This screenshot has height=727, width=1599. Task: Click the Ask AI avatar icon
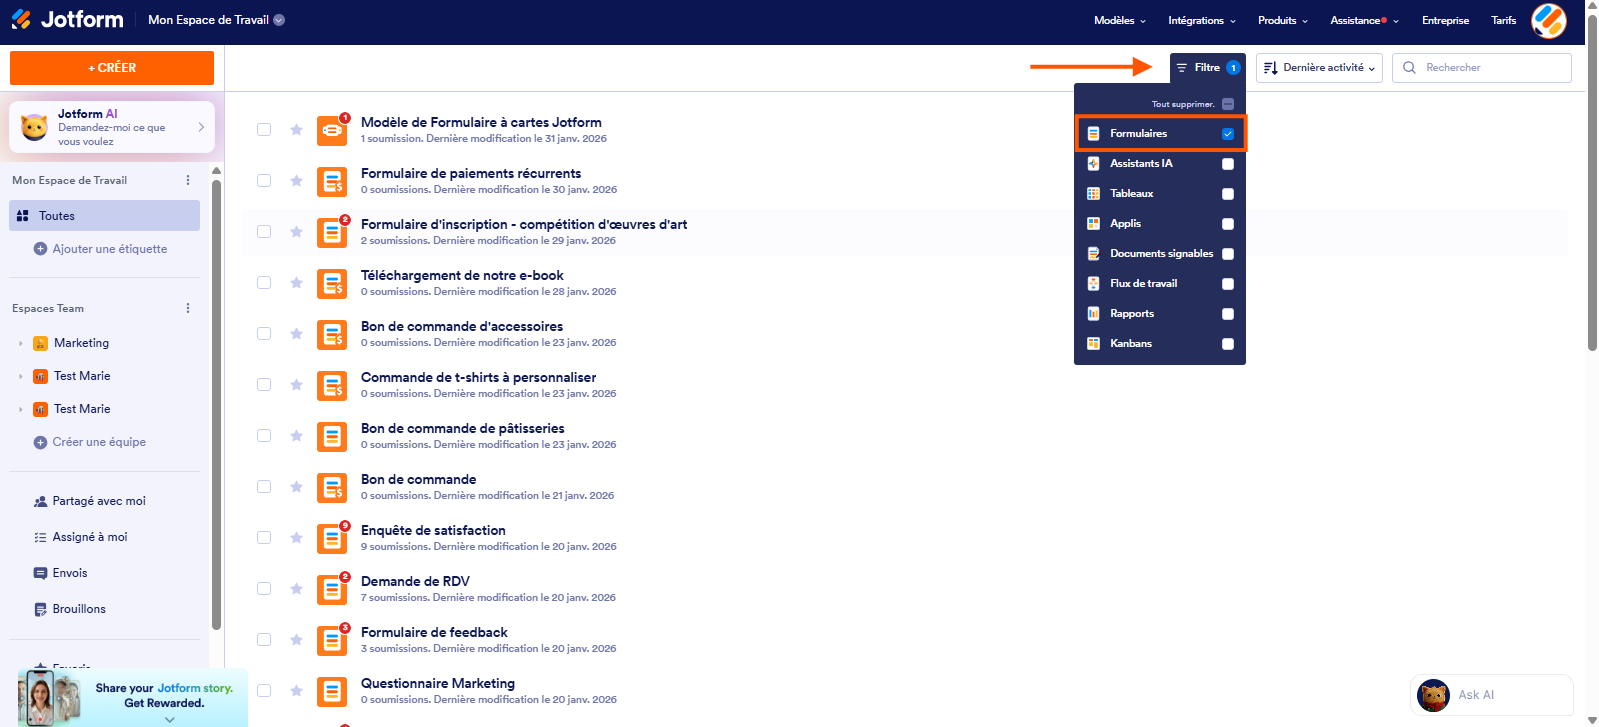pos(1433,695)
